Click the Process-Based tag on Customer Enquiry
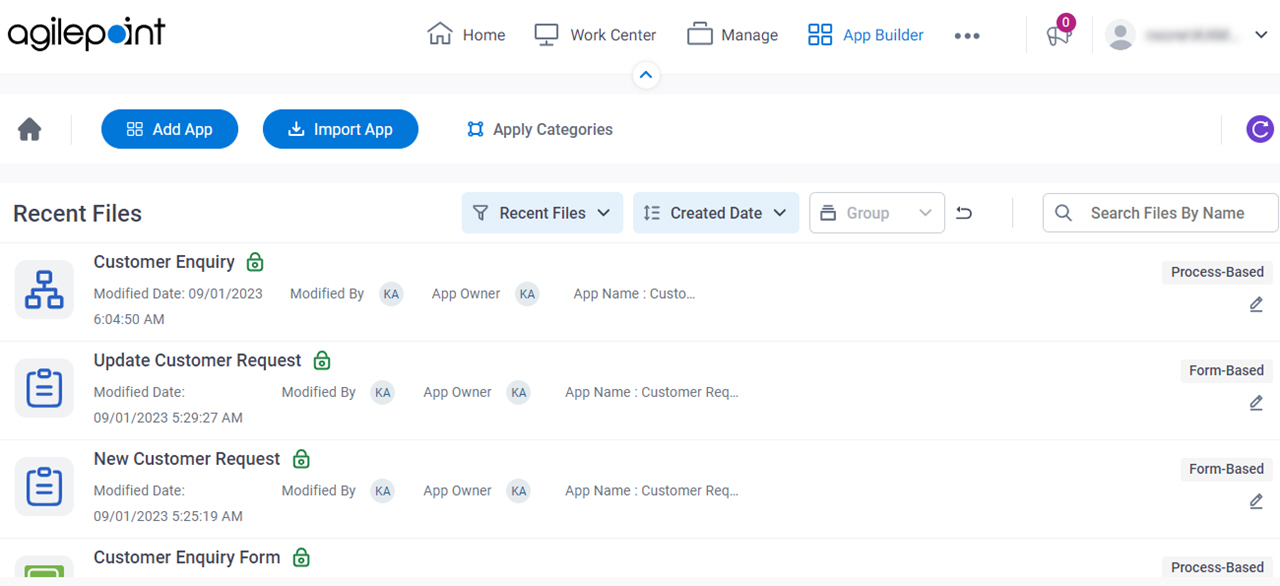Viewport: 1280px width, 586px height. click(1217, 272)
